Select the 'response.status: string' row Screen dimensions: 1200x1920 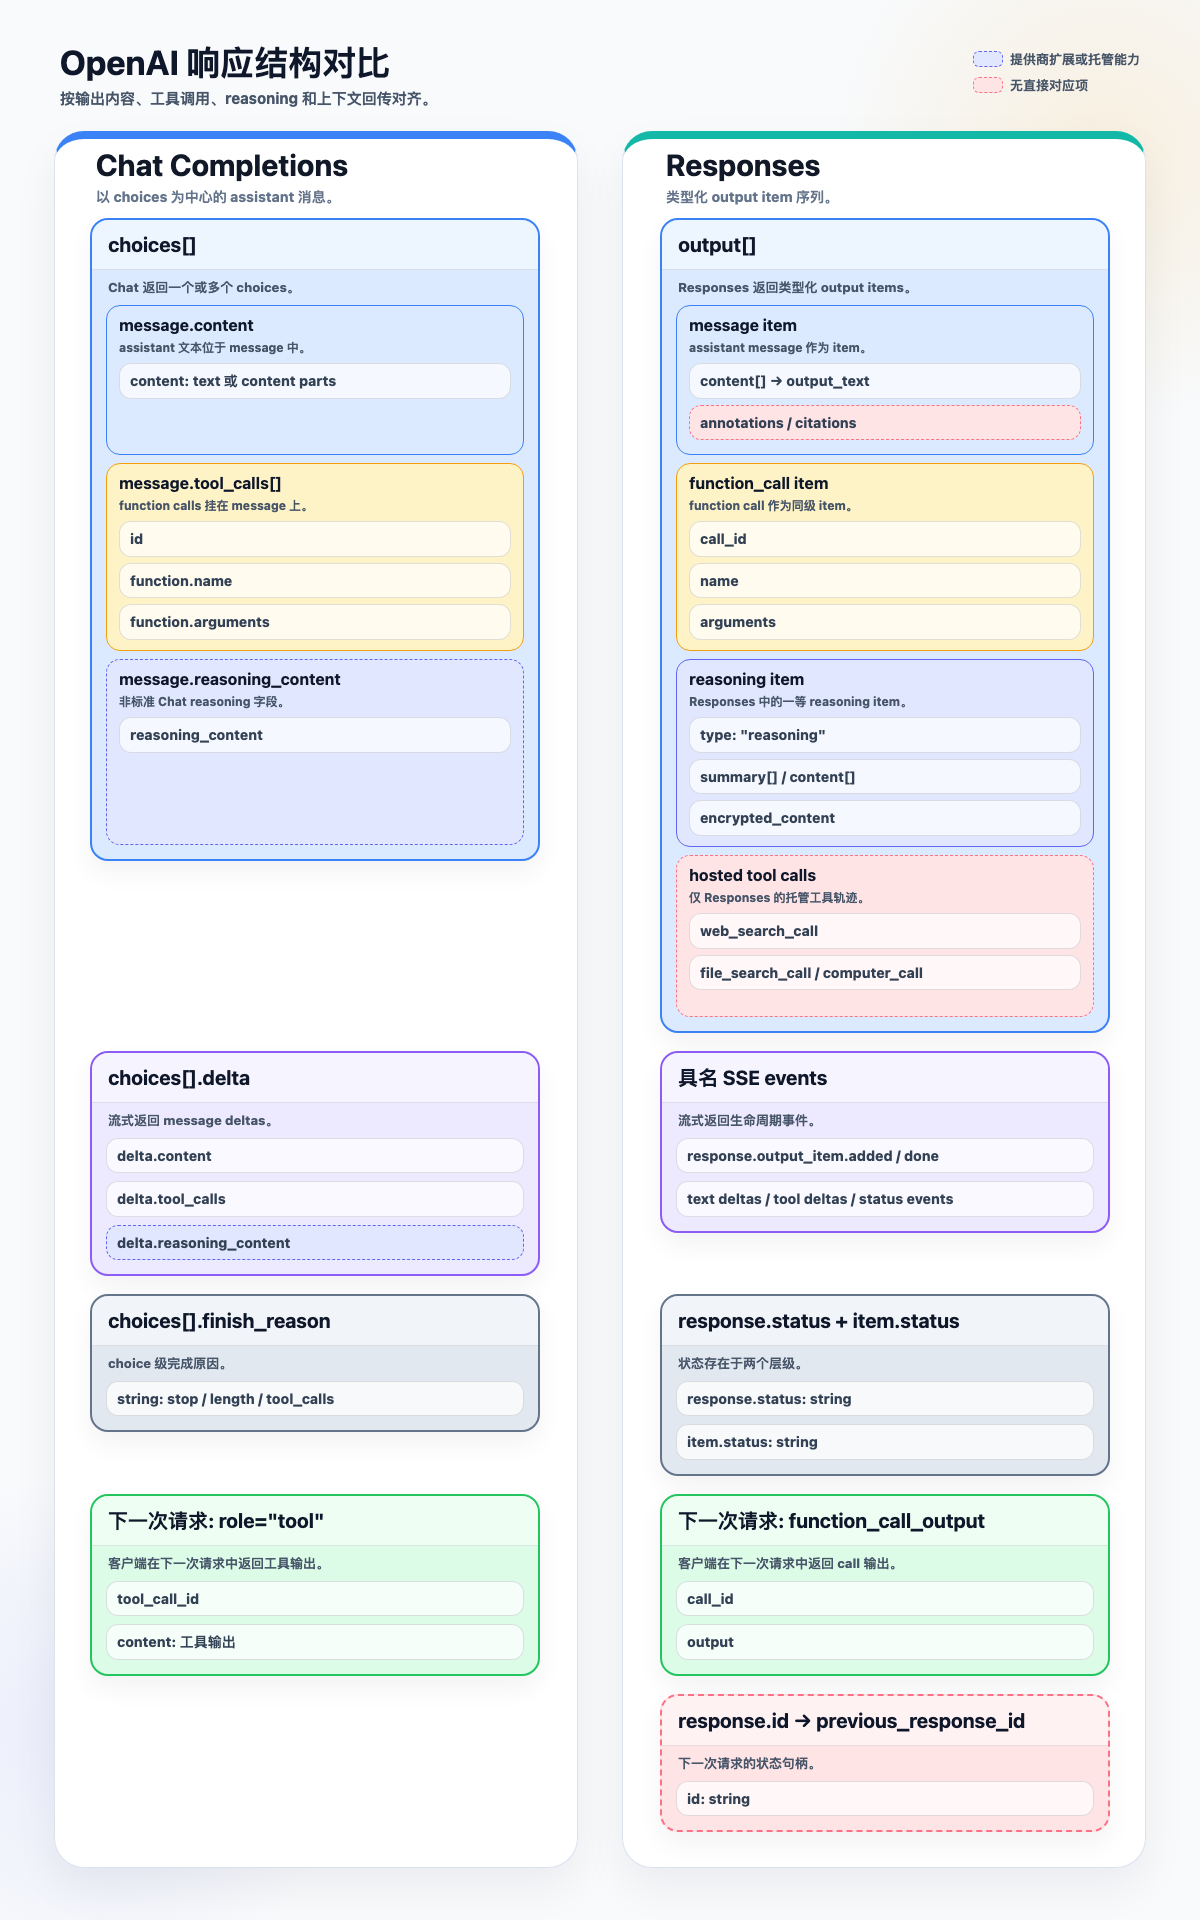click(x=885, y=1399)
